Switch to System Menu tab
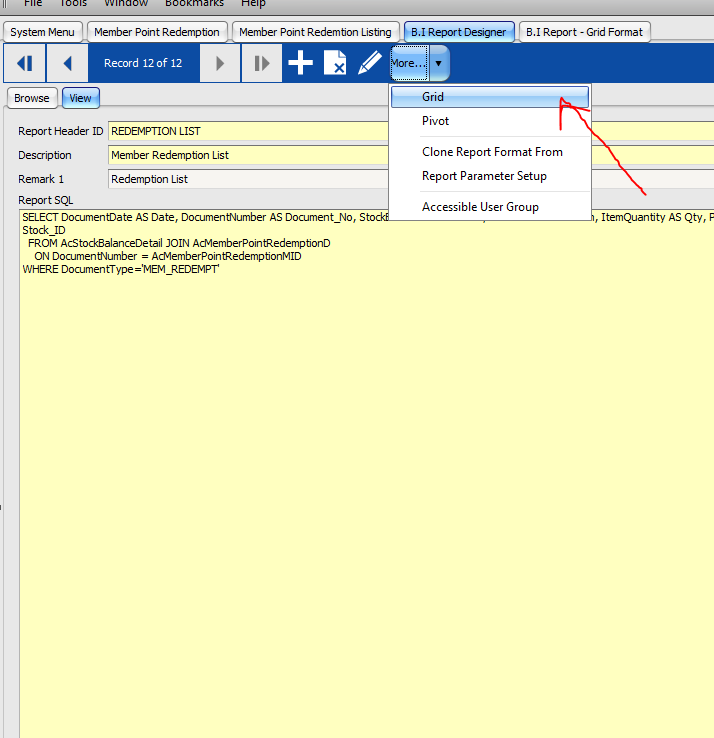The width and height of the screenshot is (714, 738). pyautogui.click(x=42, y=32)
